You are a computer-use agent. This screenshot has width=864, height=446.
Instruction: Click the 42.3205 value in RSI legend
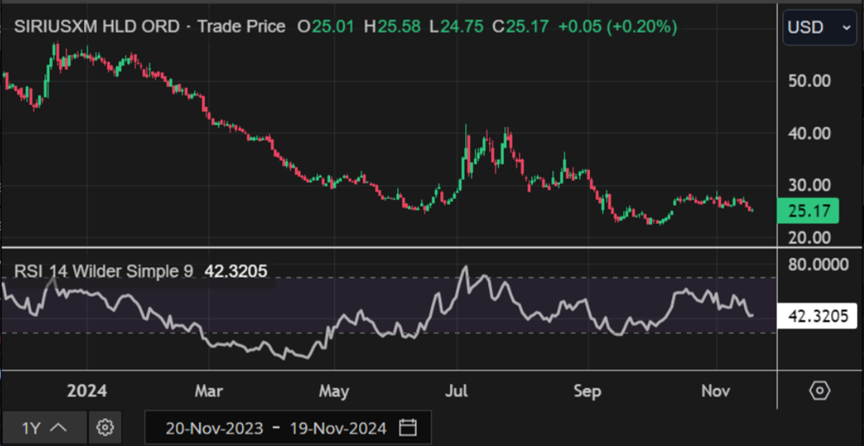pos(236,271)
